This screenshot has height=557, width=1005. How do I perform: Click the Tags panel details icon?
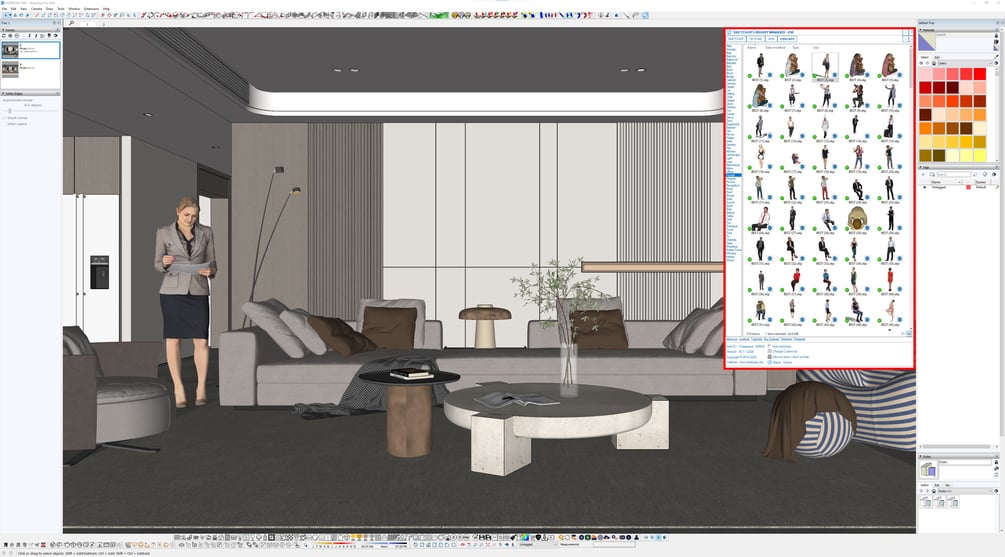[994, 174]
